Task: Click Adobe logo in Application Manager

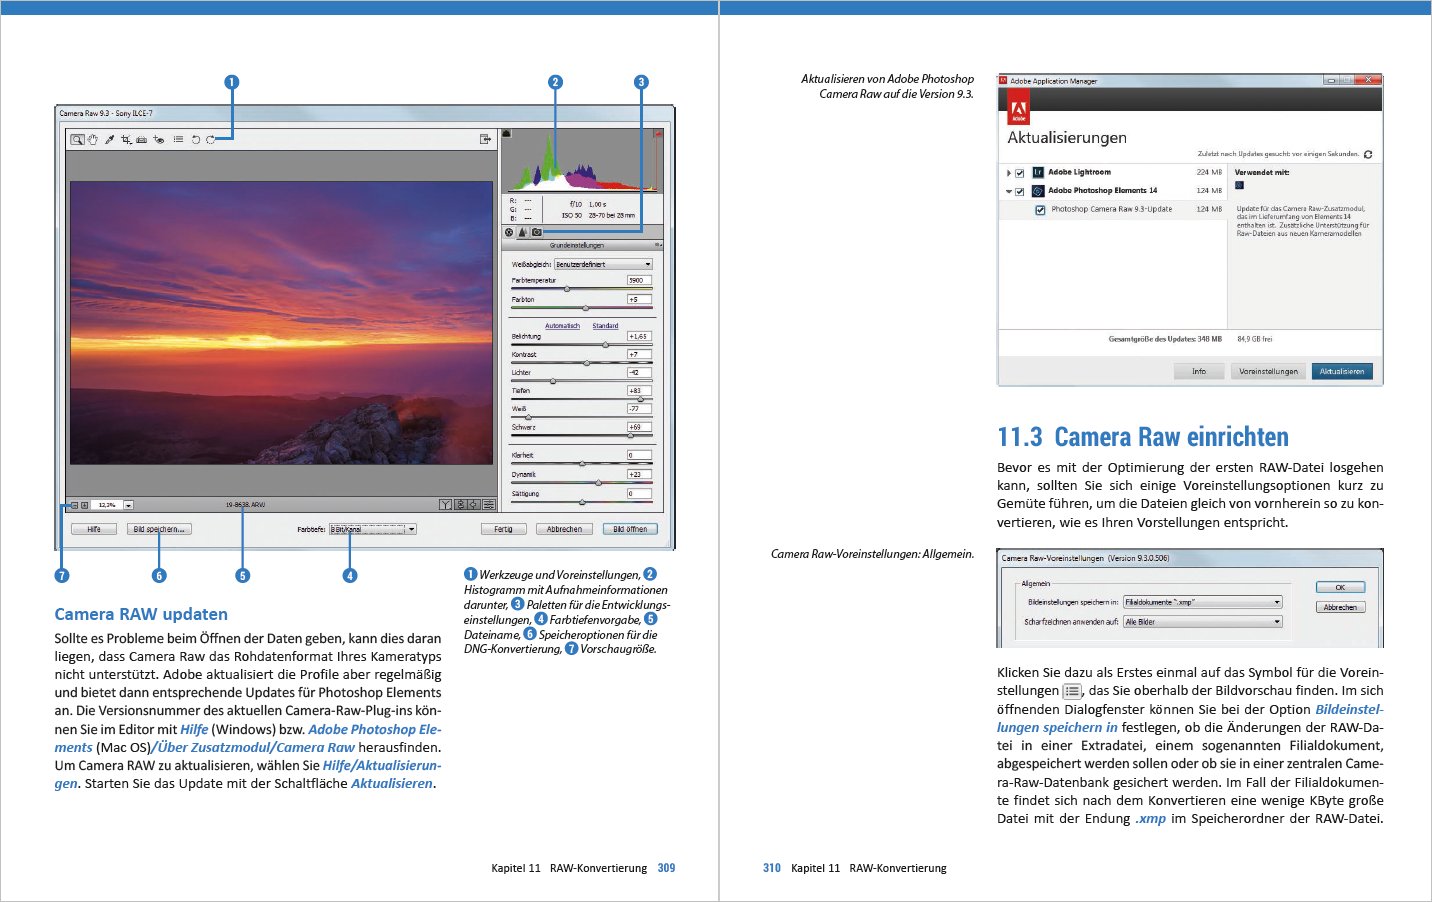Action: click(x=1018, y=107)
